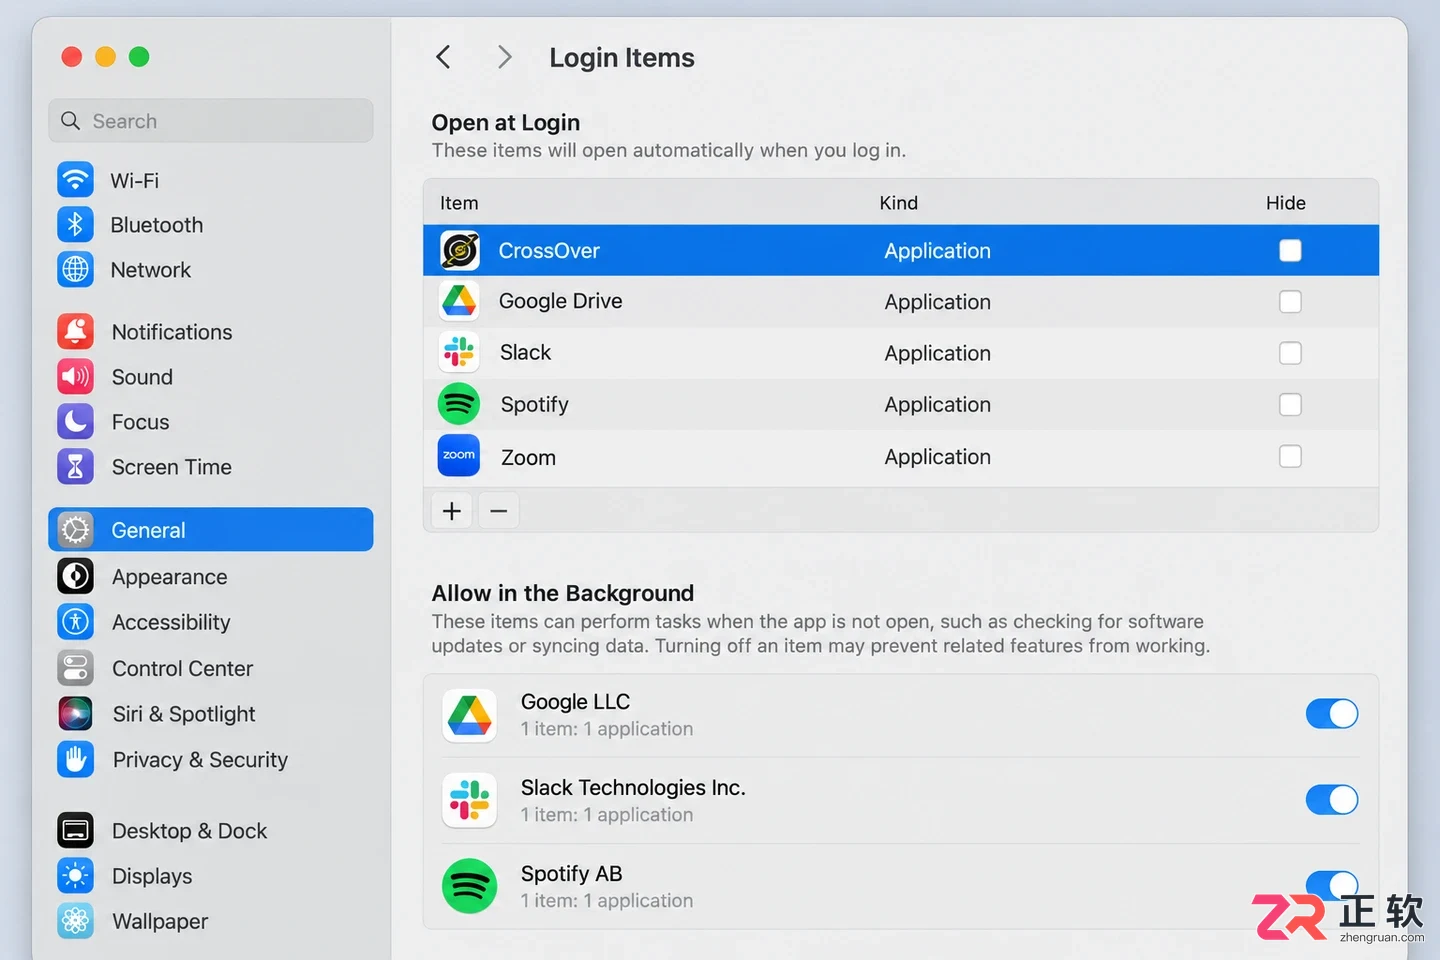
Task: Click the Bluetooth icon in sidebar
Action: point(75,225)
